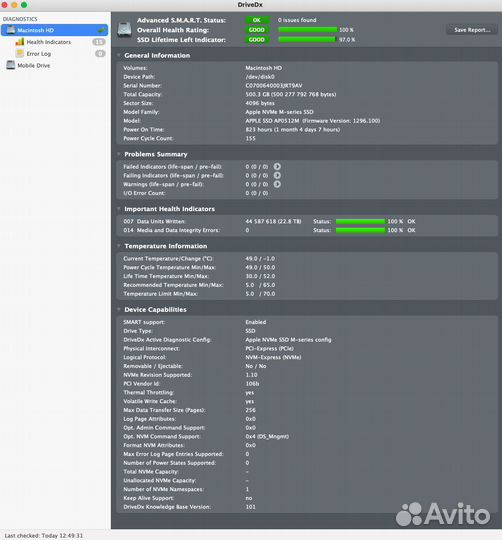Screen dimensions: 502x540
Task: Click the SSD Lifetime Left progress bar
Action: (x=307, y=40)
